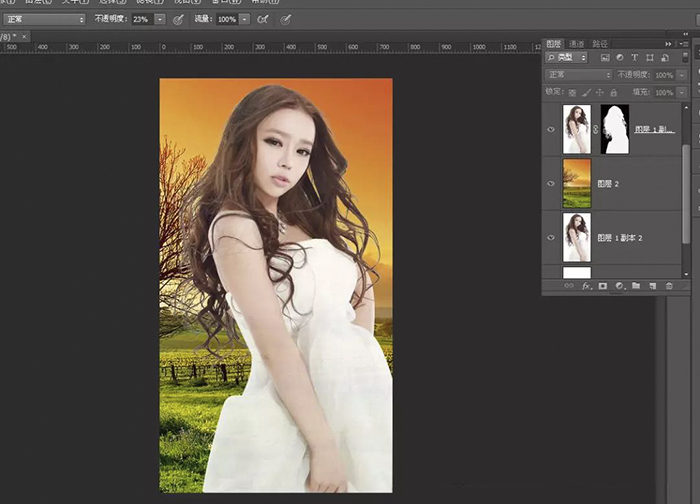Click the flow 100% value field
This screenshot has height=504, width=700.
pos(226,19)
